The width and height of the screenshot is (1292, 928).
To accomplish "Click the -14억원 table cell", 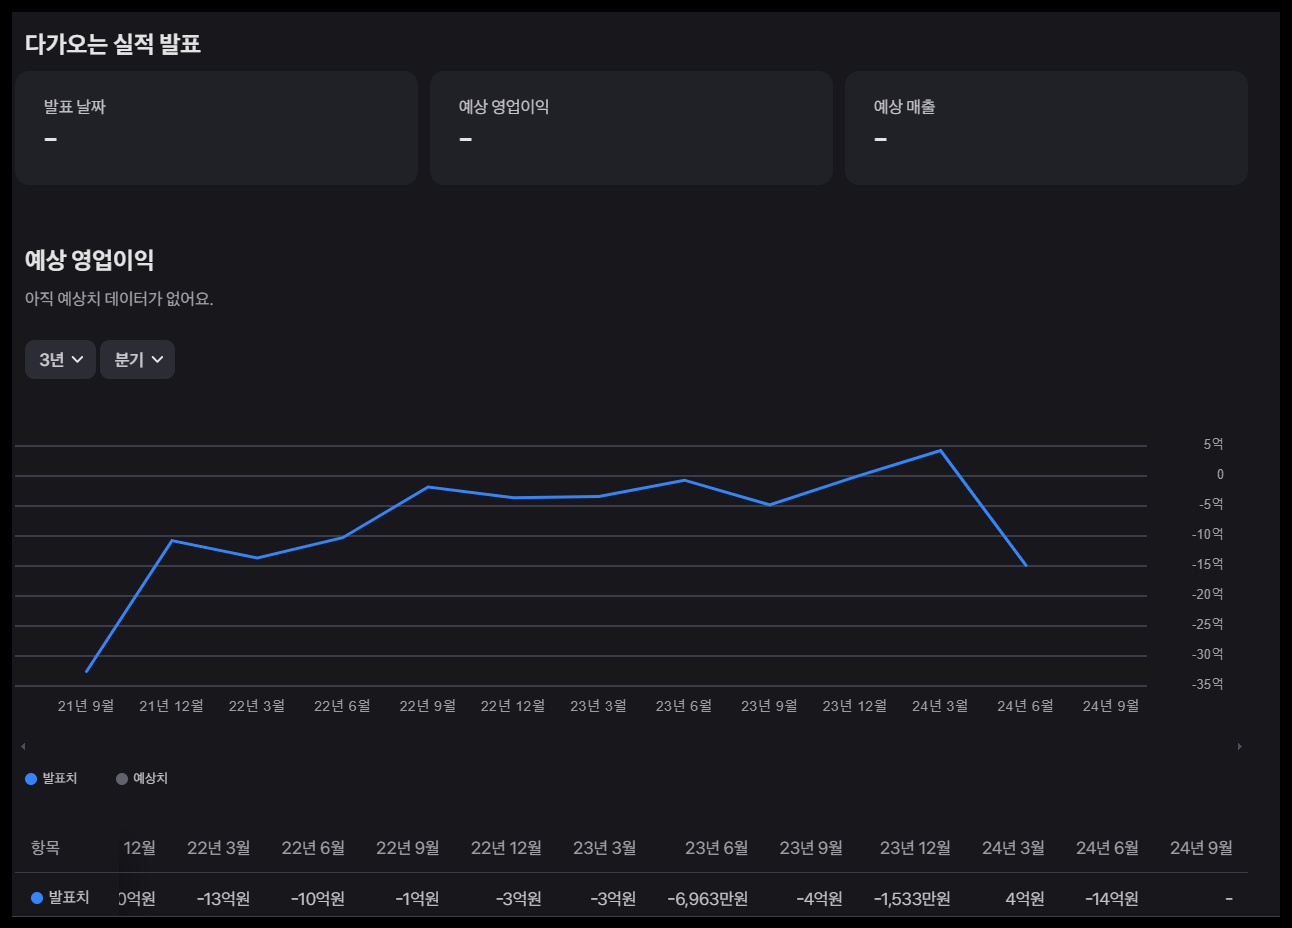I will 1112,899.
